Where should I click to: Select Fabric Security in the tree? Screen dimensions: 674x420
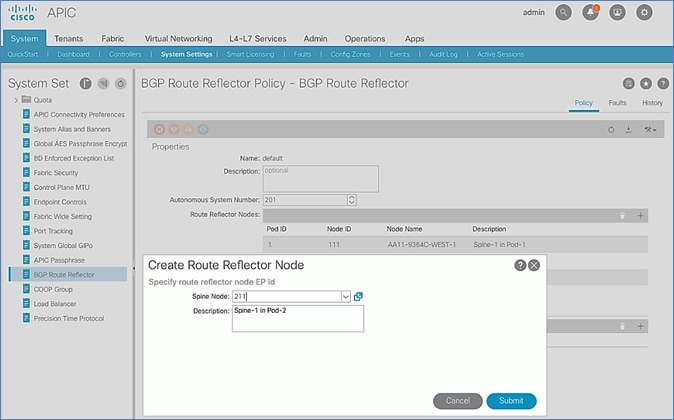(56, 173)
